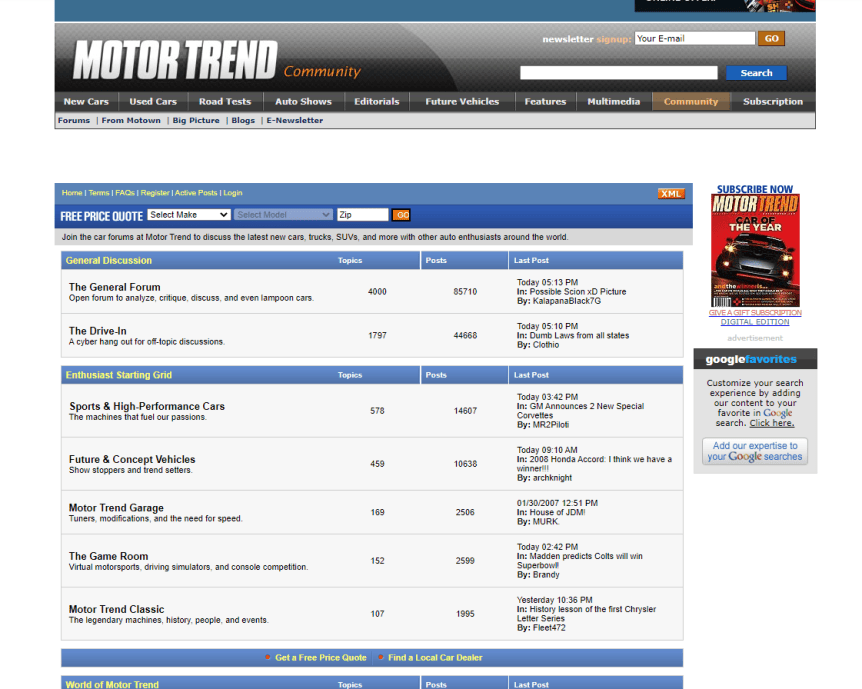This screenshot has height=689, width=862.
Task: Open Motor Trend Classic forum
Action: pyautogui.click(x=116, y=609)
